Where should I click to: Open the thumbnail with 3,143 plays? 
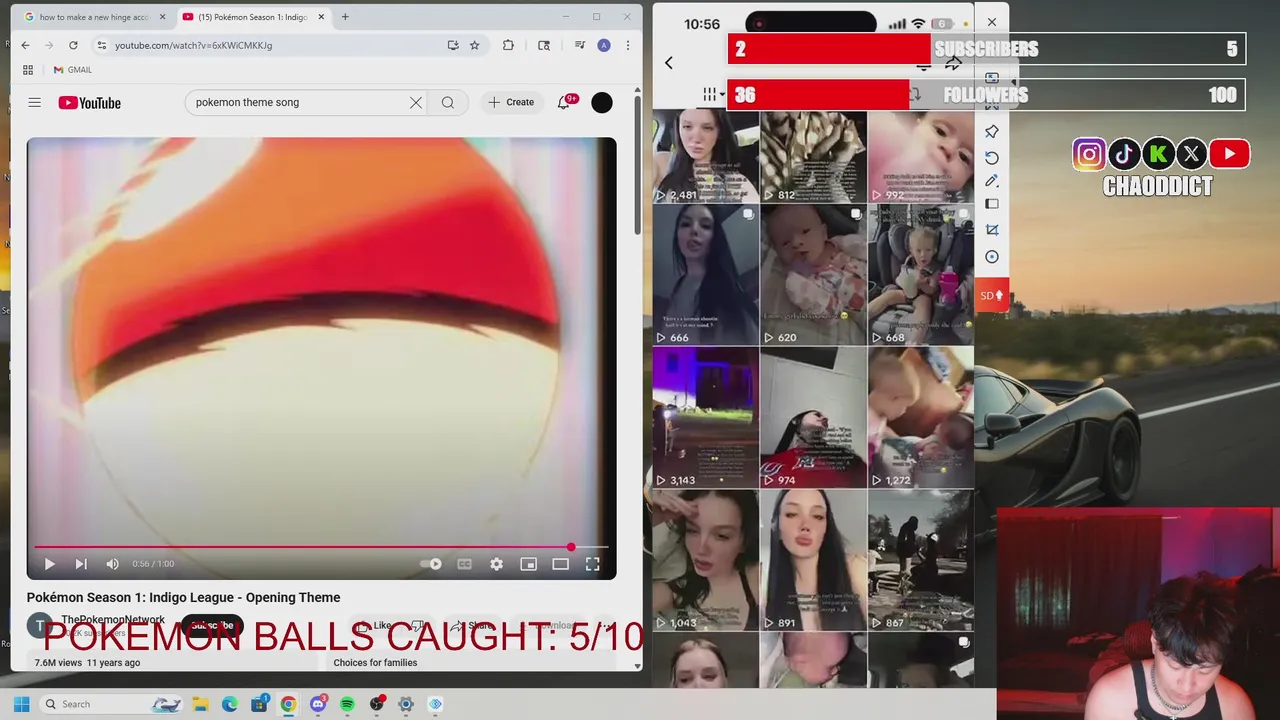(706, 417)
